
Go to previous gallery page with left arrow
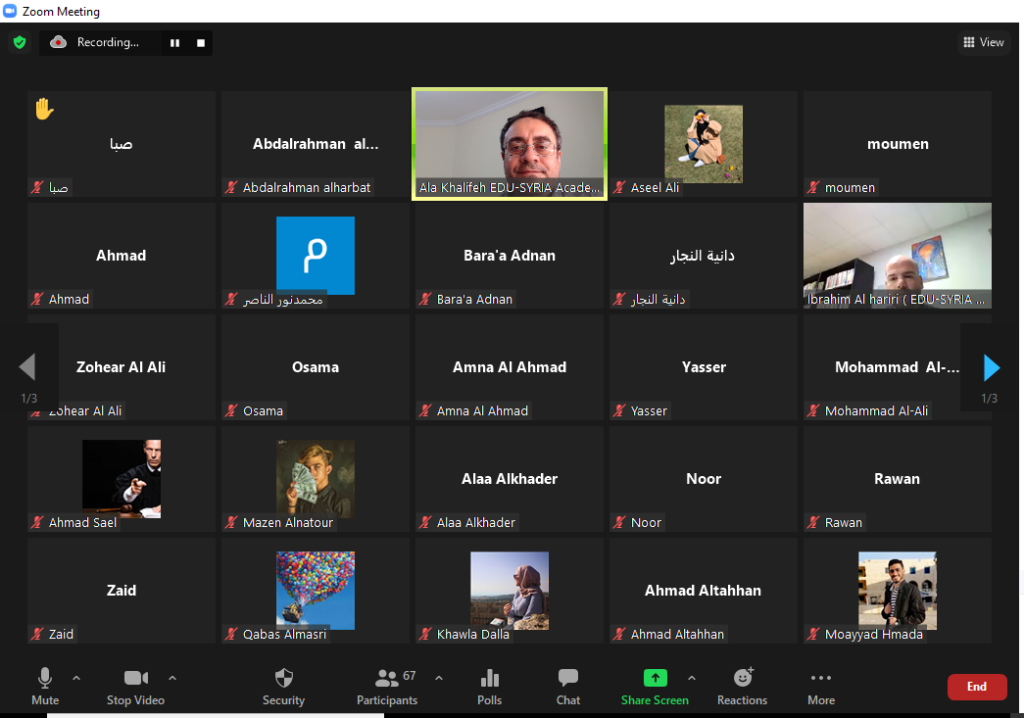(28, 368)
